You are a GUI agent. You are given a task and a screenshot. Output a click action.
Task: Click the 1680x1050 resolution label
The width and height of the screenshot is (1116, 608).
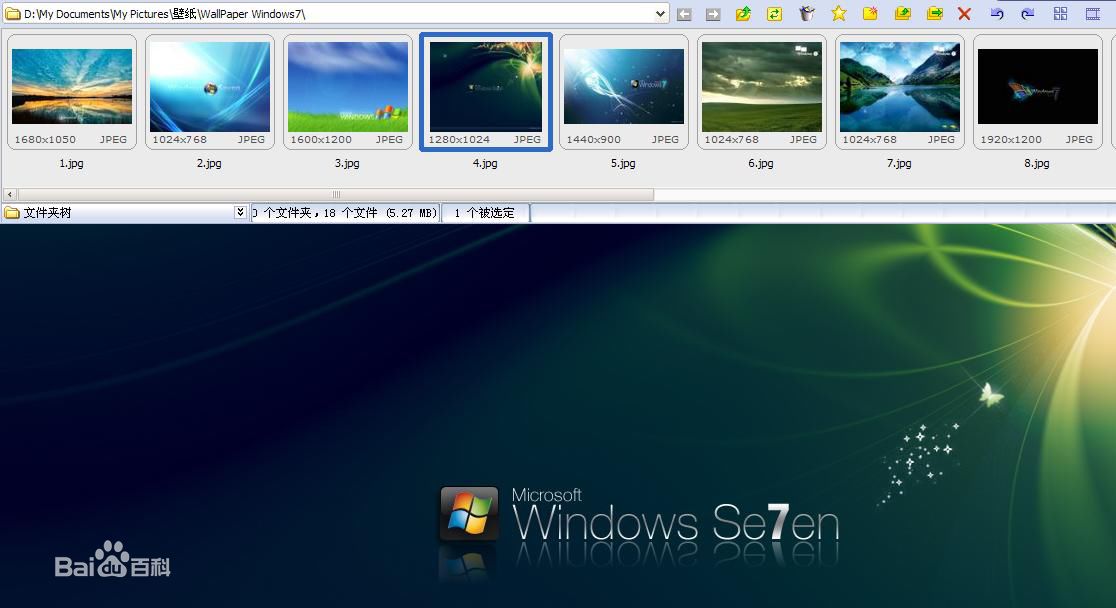(45, 140)
